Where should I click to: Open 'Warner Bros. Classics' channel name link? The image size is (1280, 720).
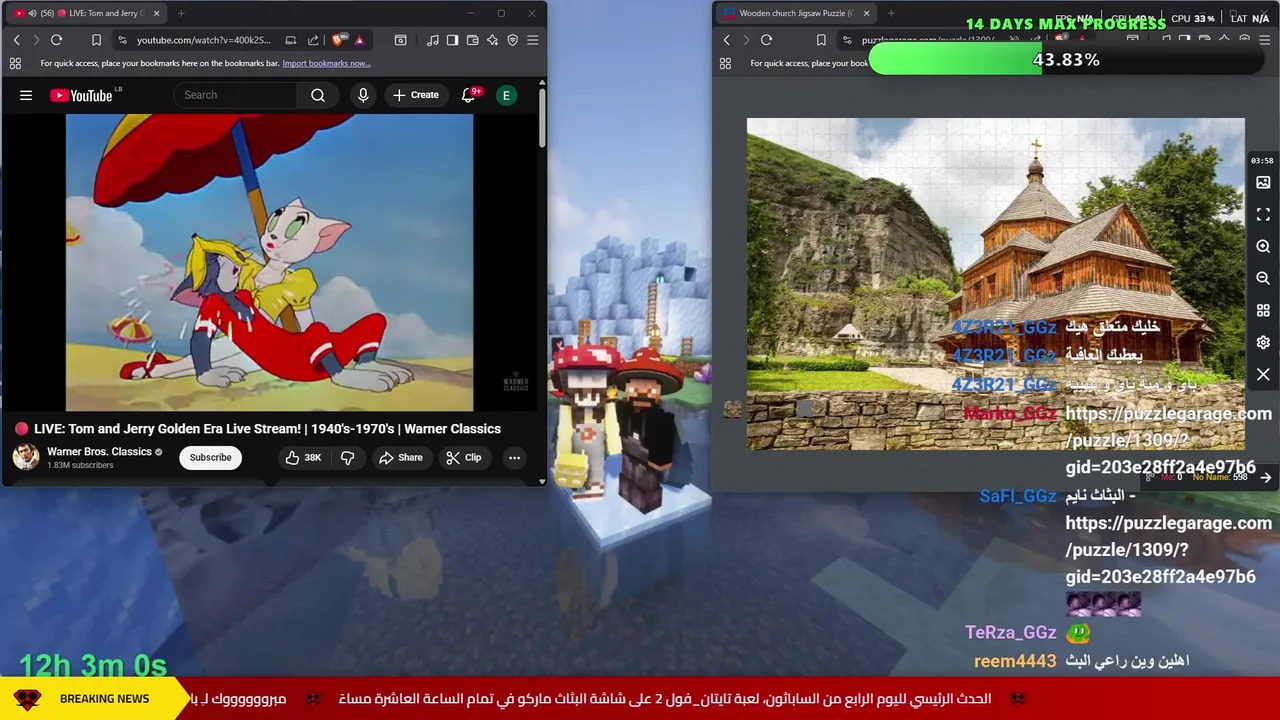(99, 452)
